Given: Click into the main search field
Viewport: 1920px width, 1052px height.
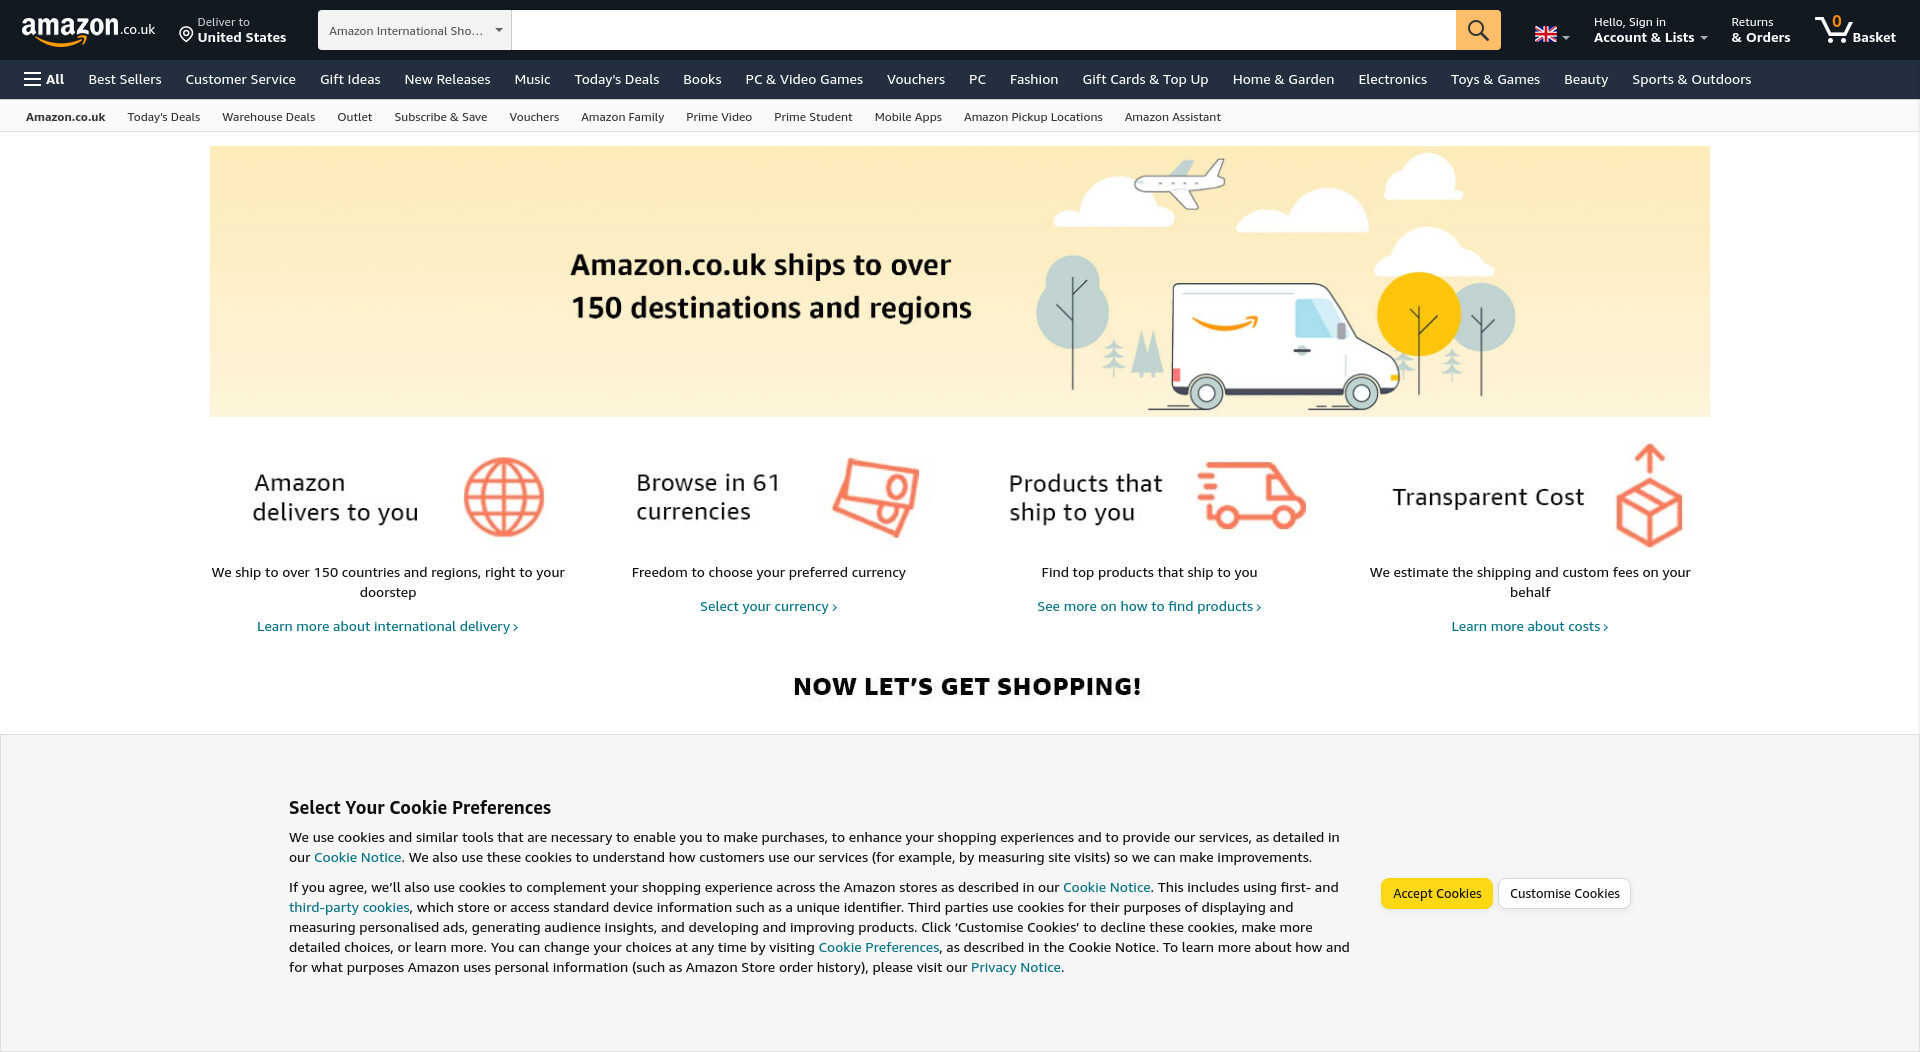Looking at the screenshot, I should tap(983, 30).
